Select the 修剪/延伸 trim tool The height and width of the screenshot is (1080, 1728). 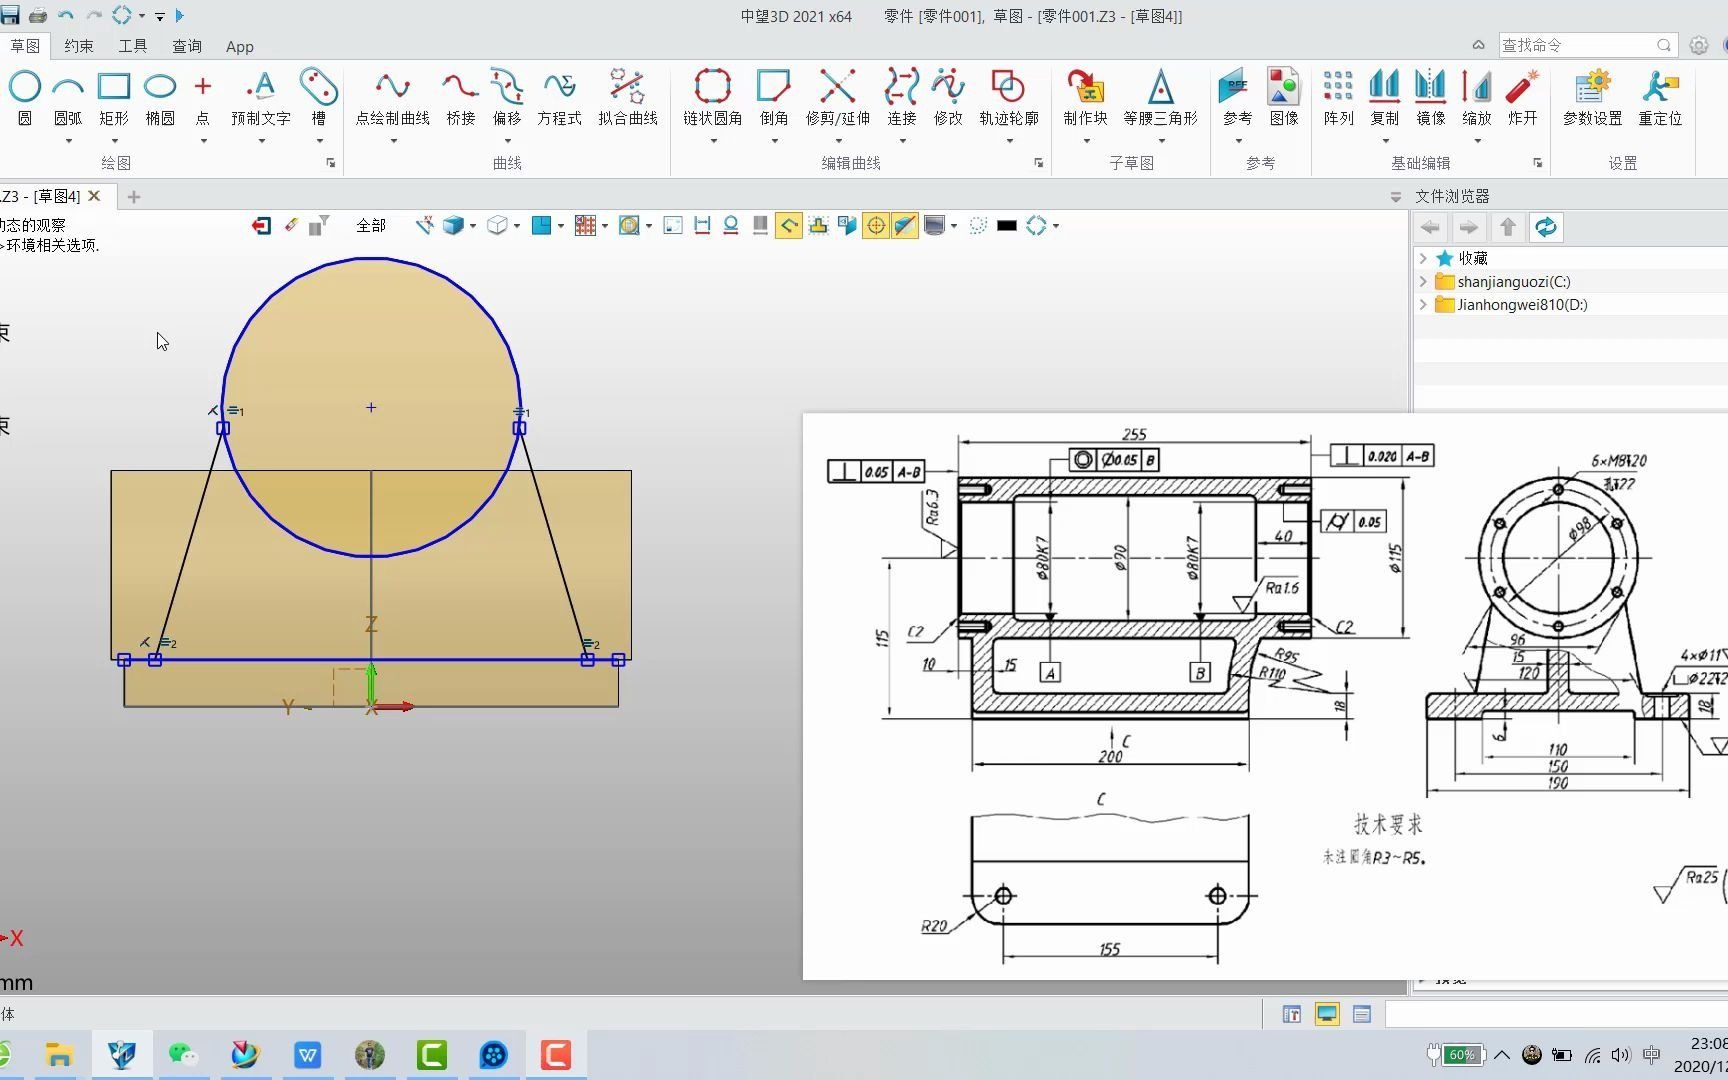click(838, 97)
